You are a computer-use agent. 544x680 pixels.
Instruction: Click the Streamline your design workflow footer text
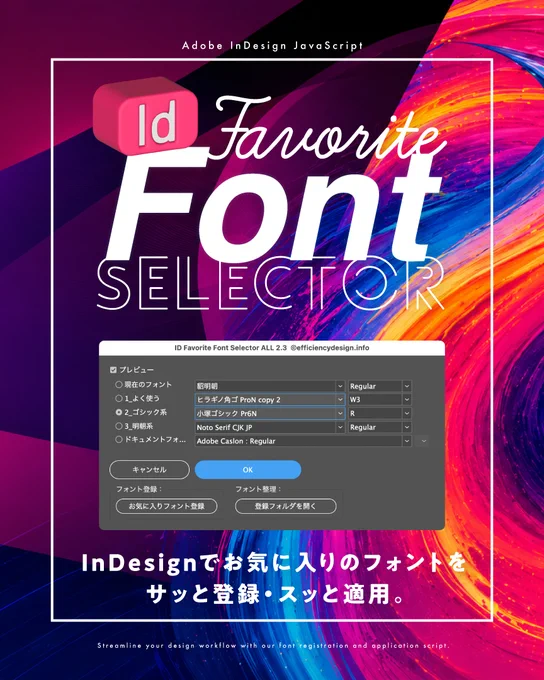coord(273,645)
